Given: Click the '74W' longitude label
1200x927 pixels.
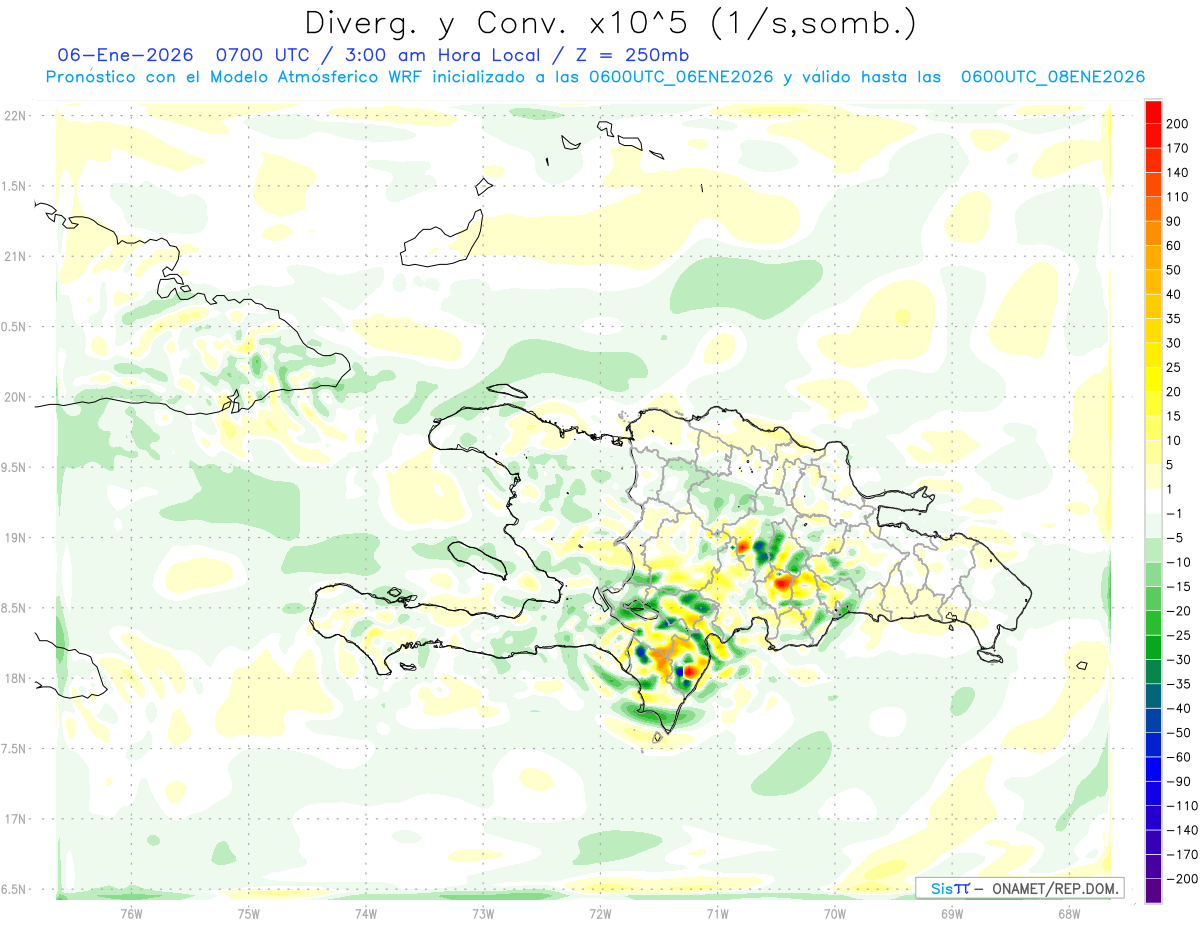Looking at the screenshot, I should pos(366,912).
